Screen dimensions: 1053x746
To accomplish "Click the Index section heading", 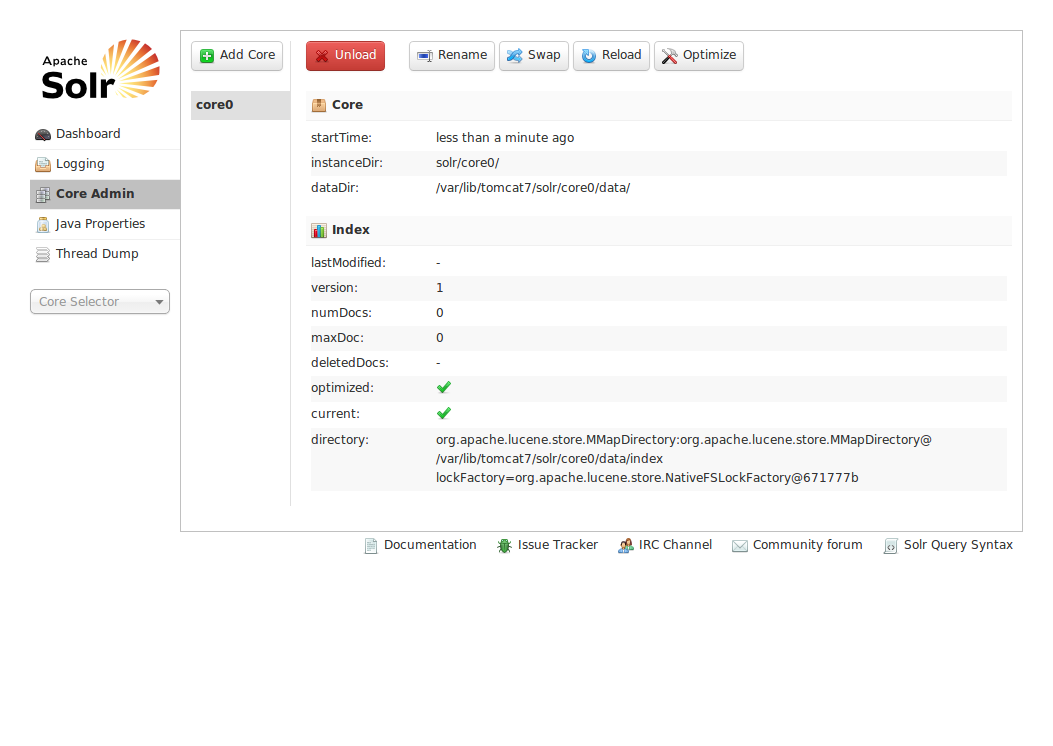I will click(x=351, y=230).
